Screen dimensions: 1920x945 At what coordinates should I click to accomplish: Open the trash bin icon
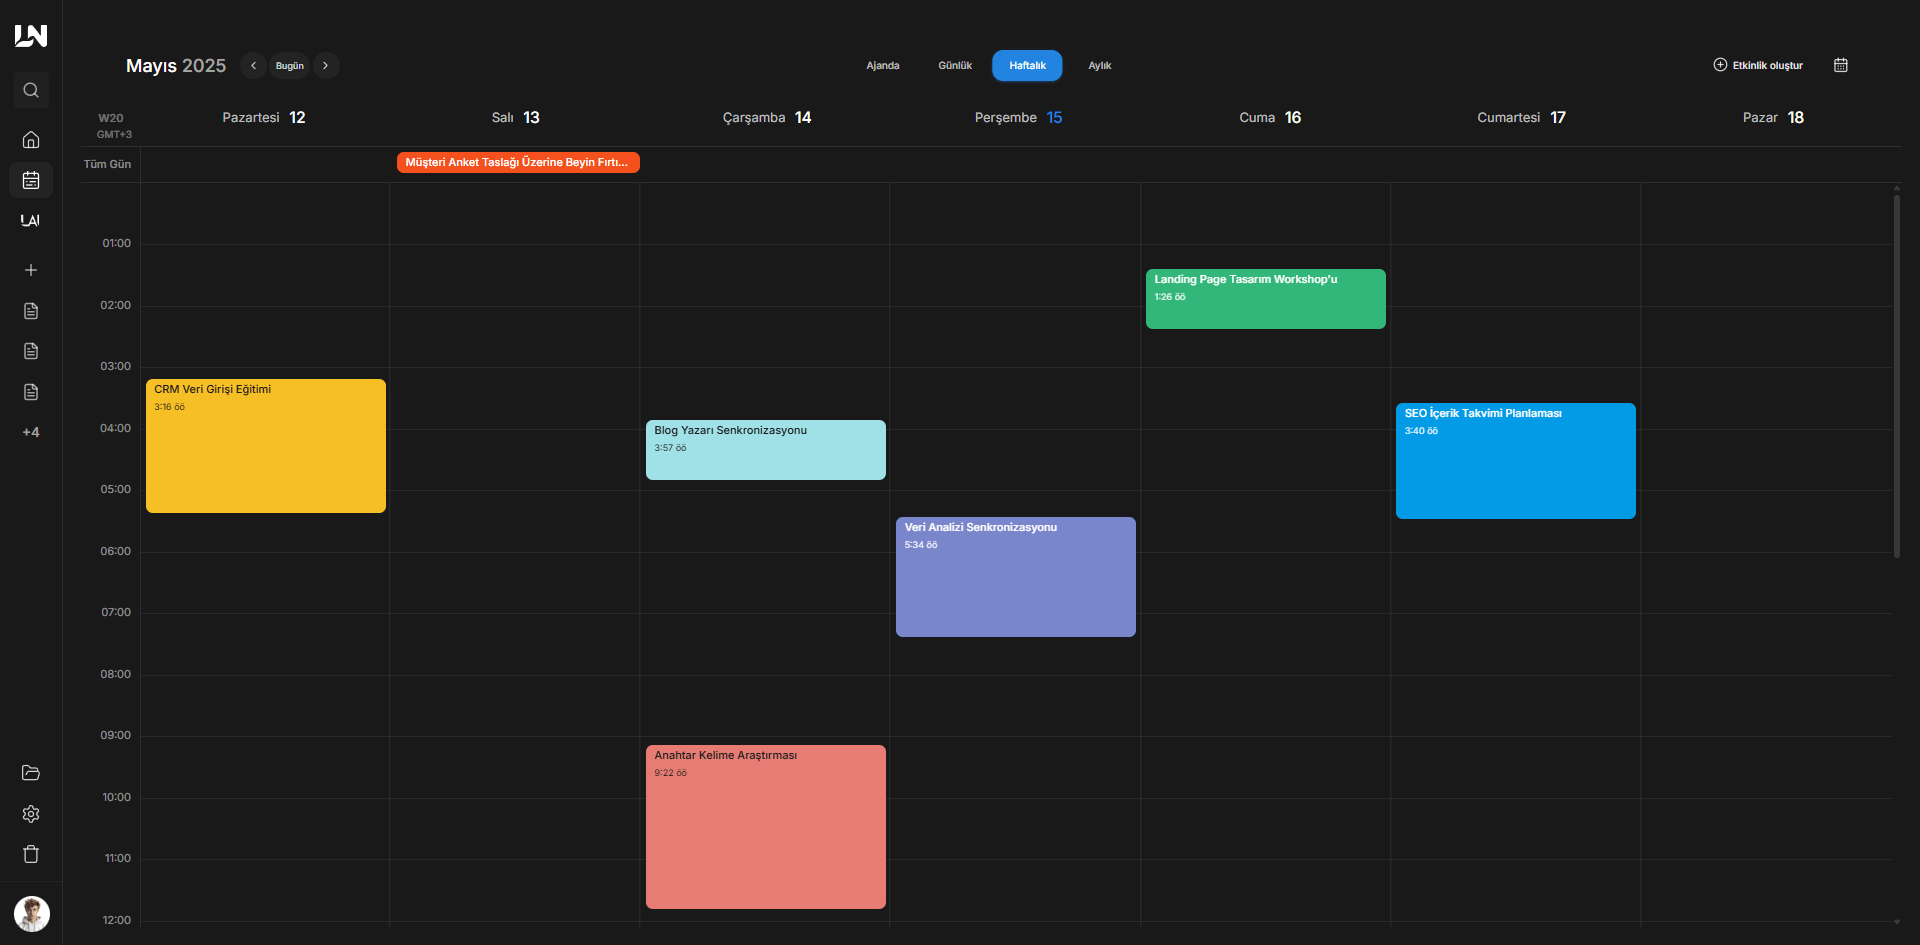click(x=31, y=854)
